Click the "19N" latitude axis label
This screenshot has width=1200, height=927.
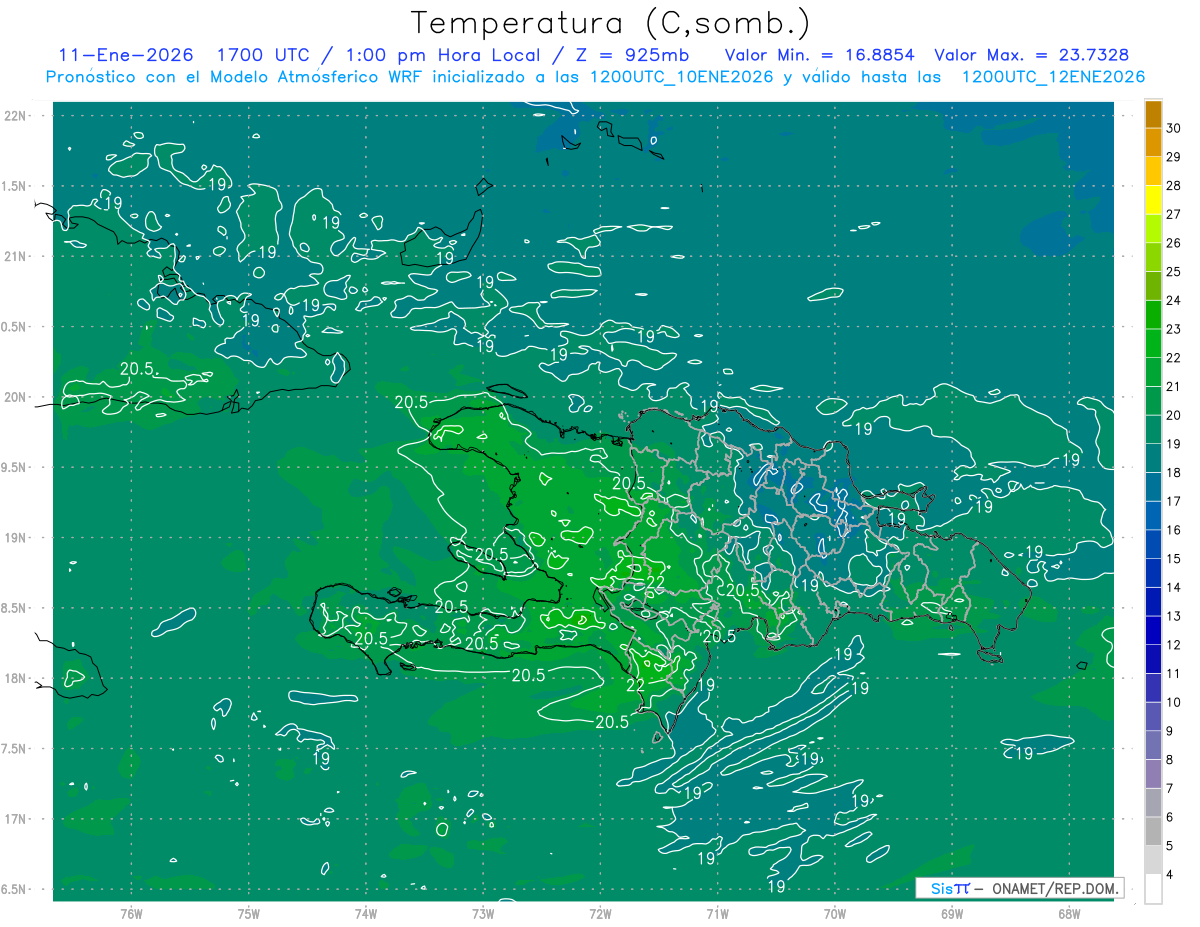click(x=17, y=538)
